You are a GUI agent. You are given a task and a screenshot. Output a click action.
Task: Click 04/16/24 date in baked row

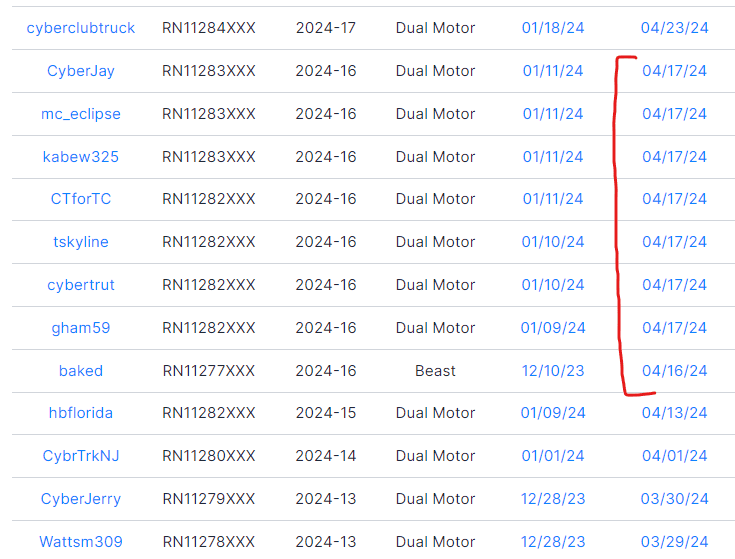[675, 371]
